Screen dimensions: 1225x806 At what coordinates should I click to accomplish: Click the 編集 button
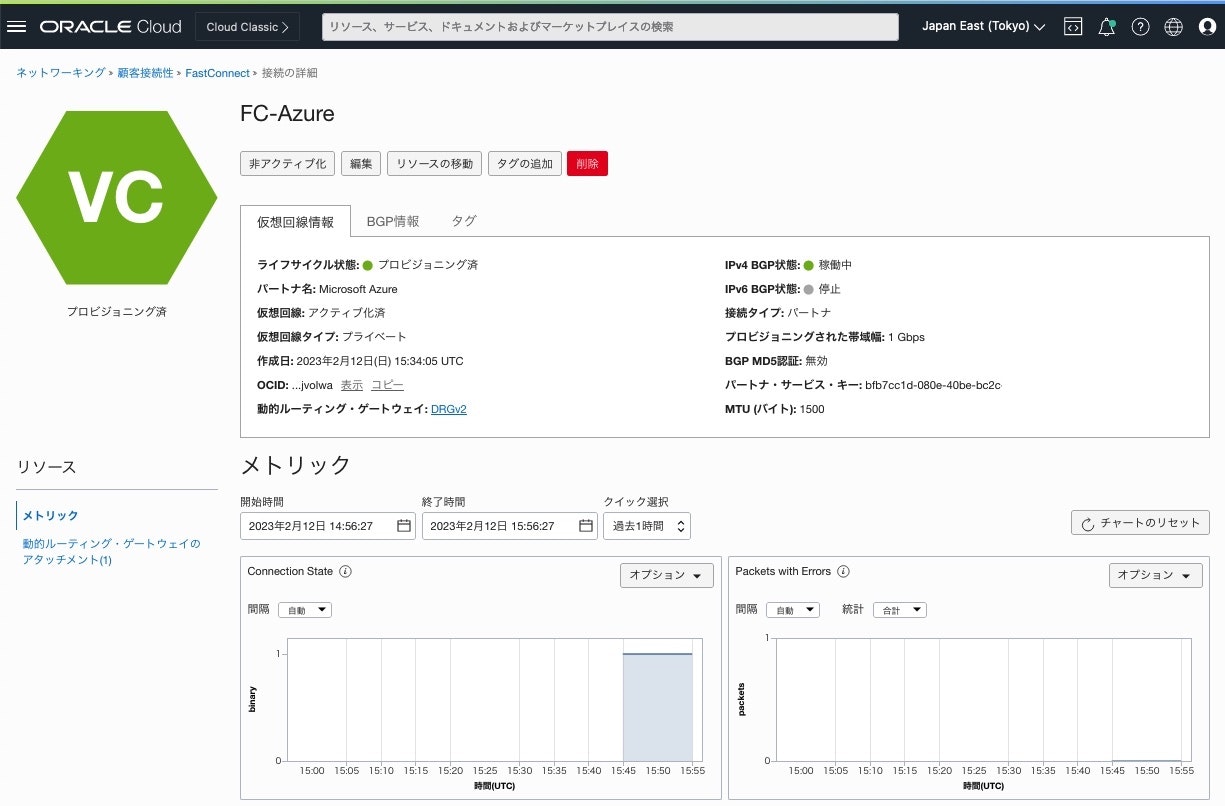pos(361,164)
